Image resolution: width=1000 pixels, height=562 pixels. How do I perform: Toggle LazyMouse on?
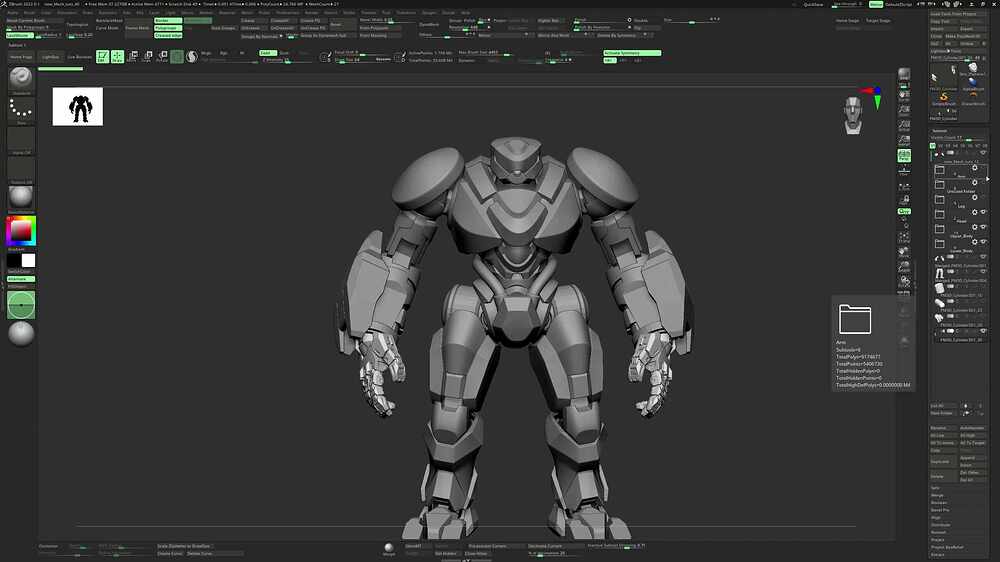click(20, 35)
